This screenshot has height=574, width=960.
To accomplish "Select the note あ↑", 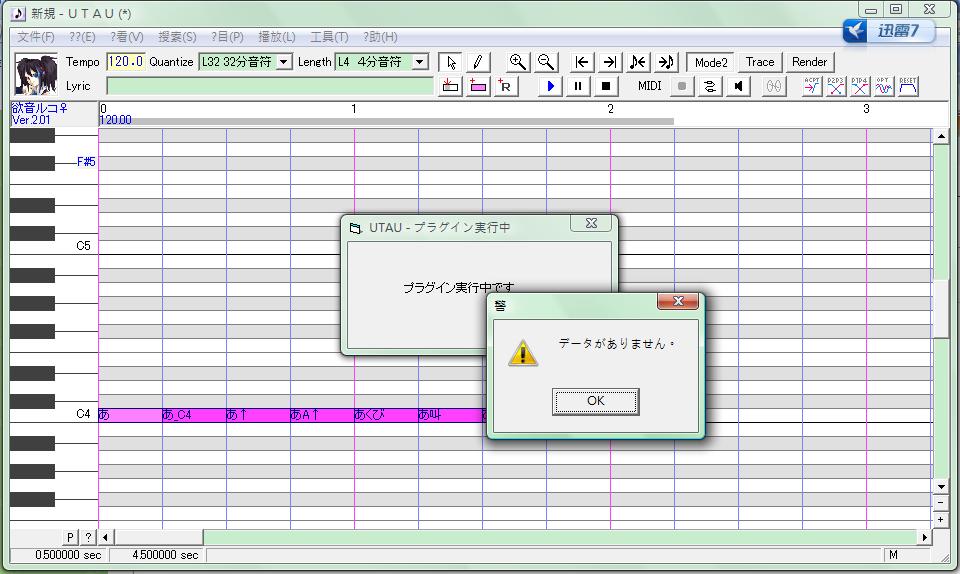I will (x=258, y=415).
